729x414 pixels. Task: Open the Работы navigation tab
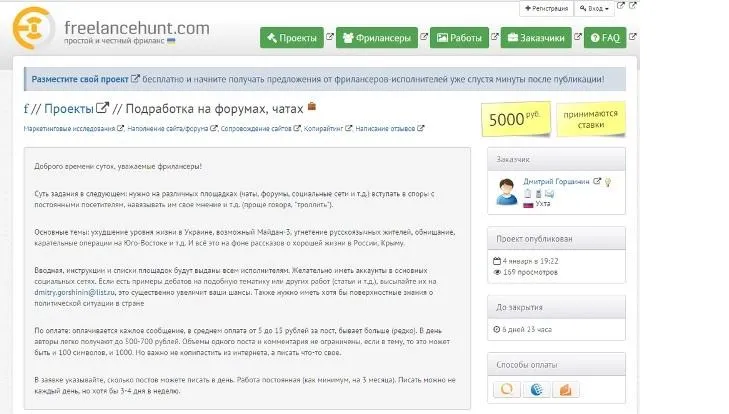click(458, 39)
